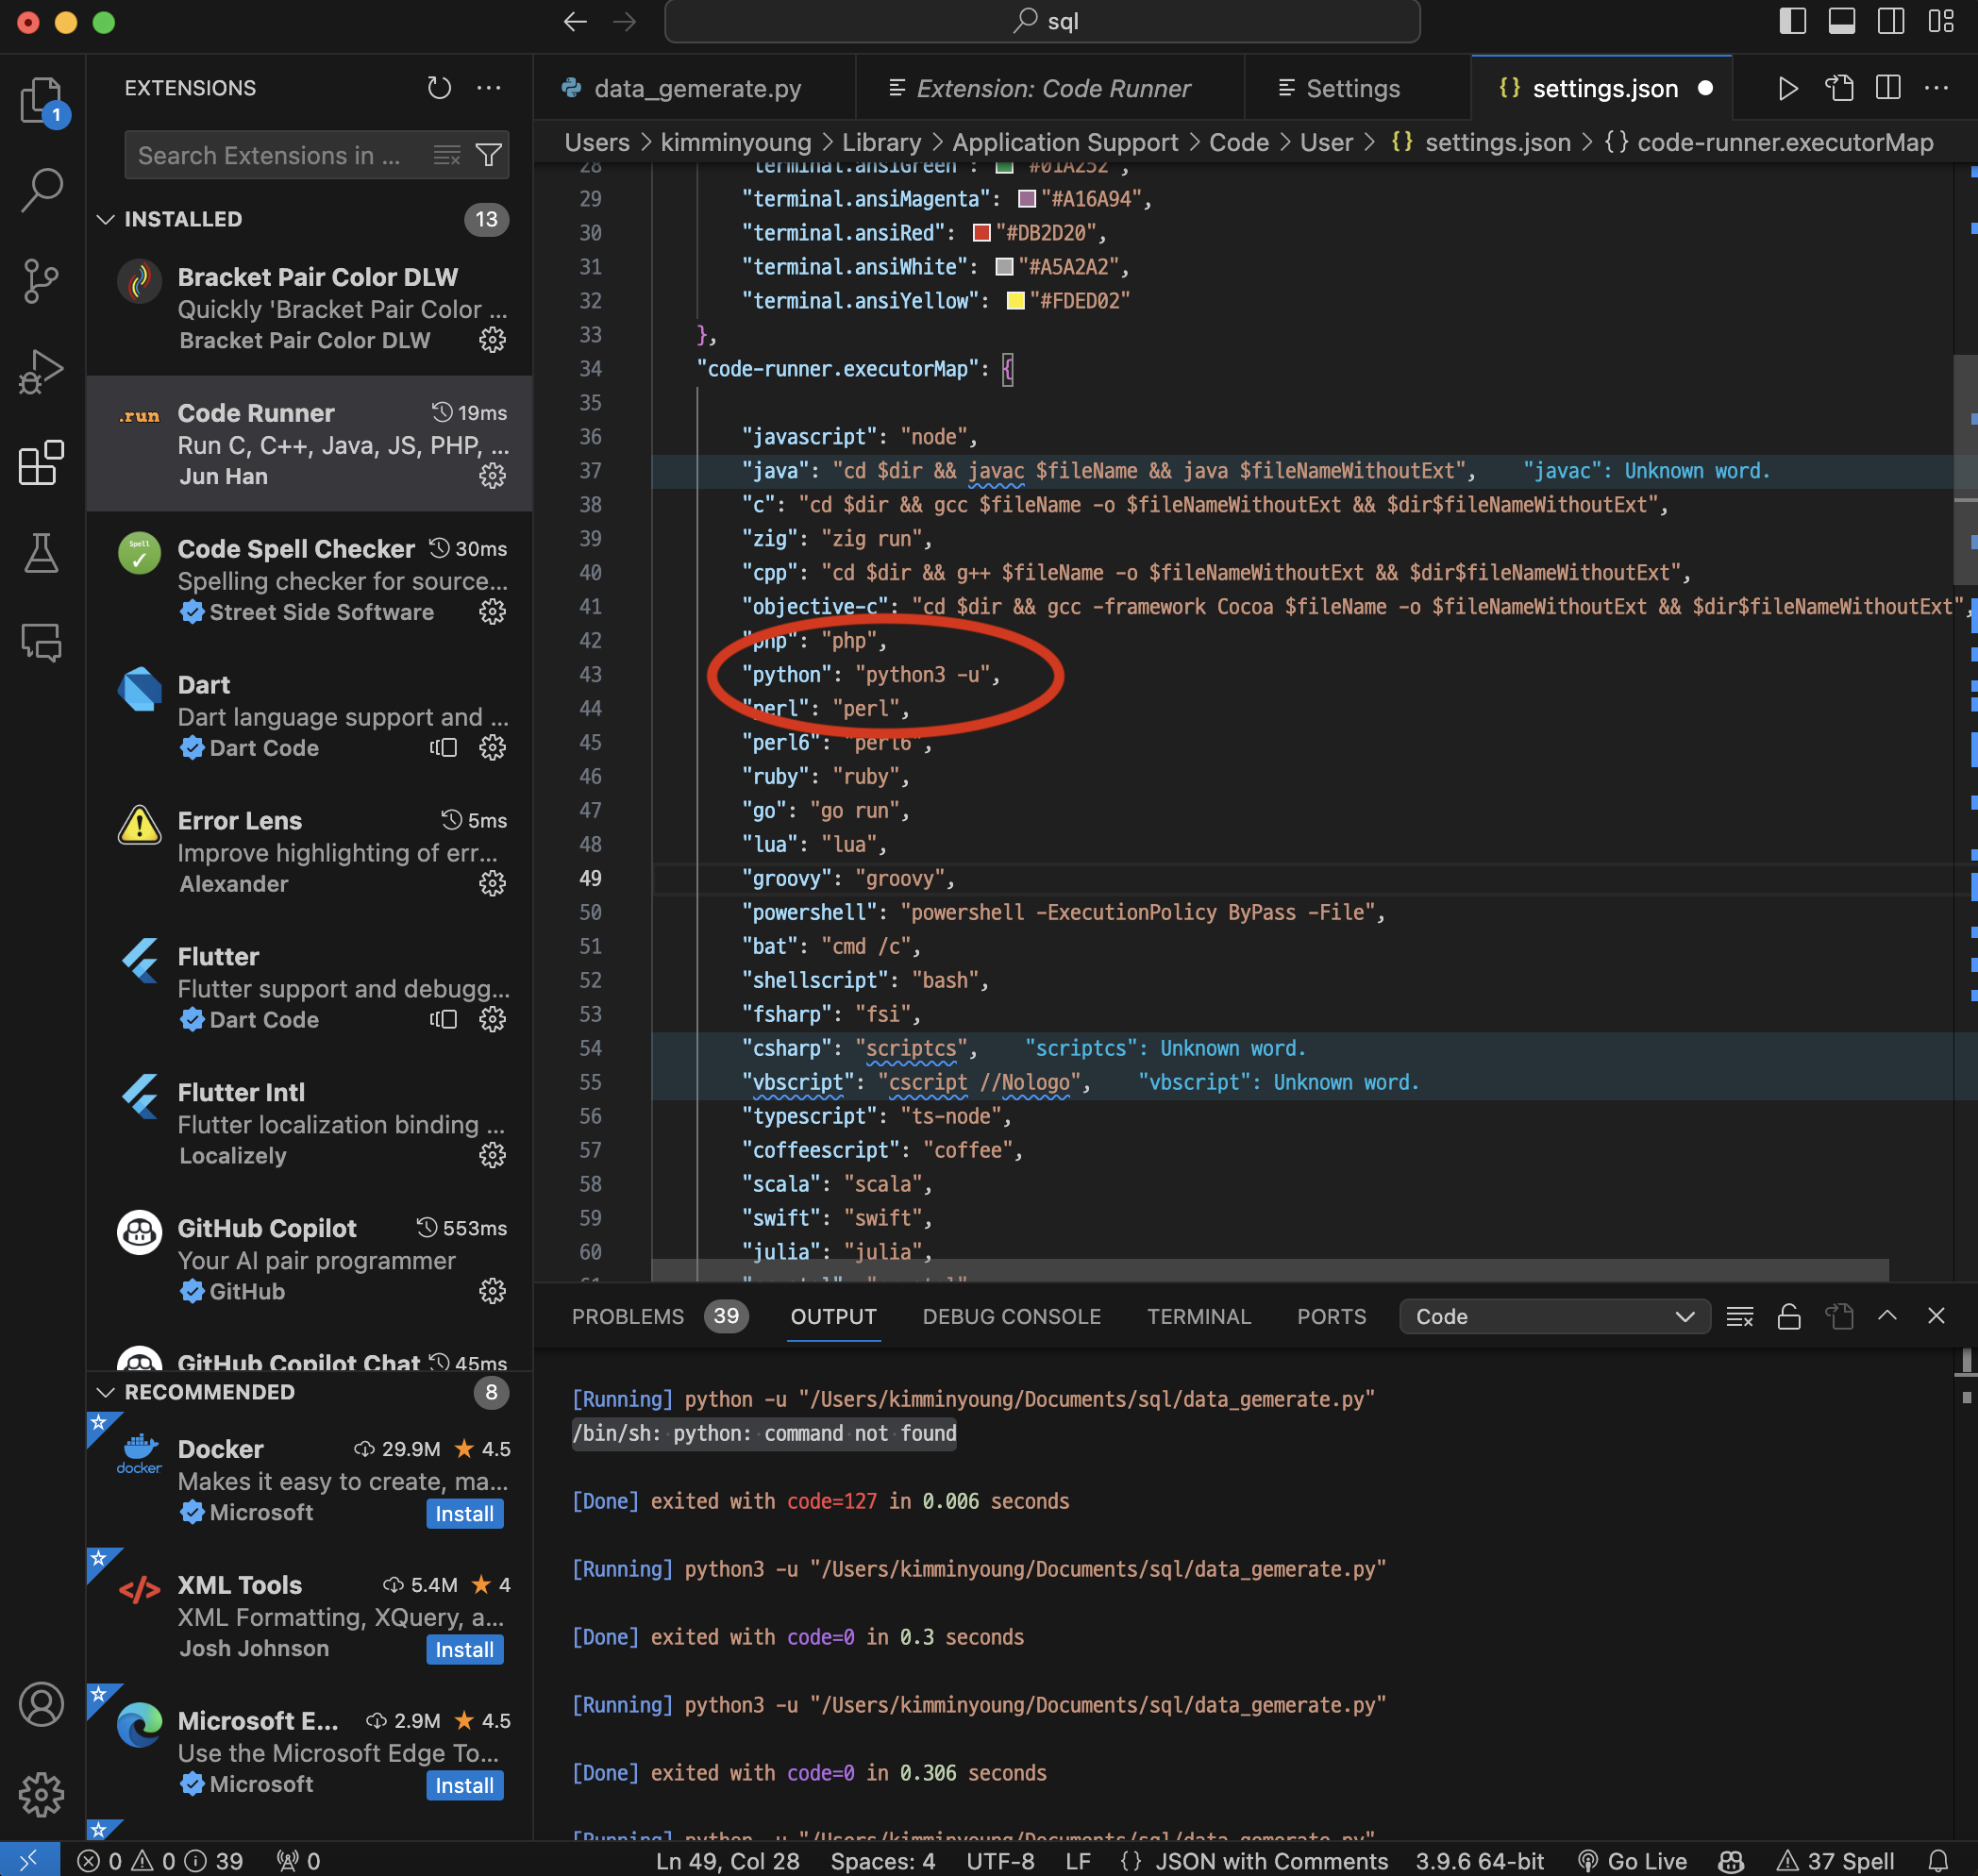Open the Run and Debug view
Screen dimensions: 1978x1876
(x=41, y=372)
